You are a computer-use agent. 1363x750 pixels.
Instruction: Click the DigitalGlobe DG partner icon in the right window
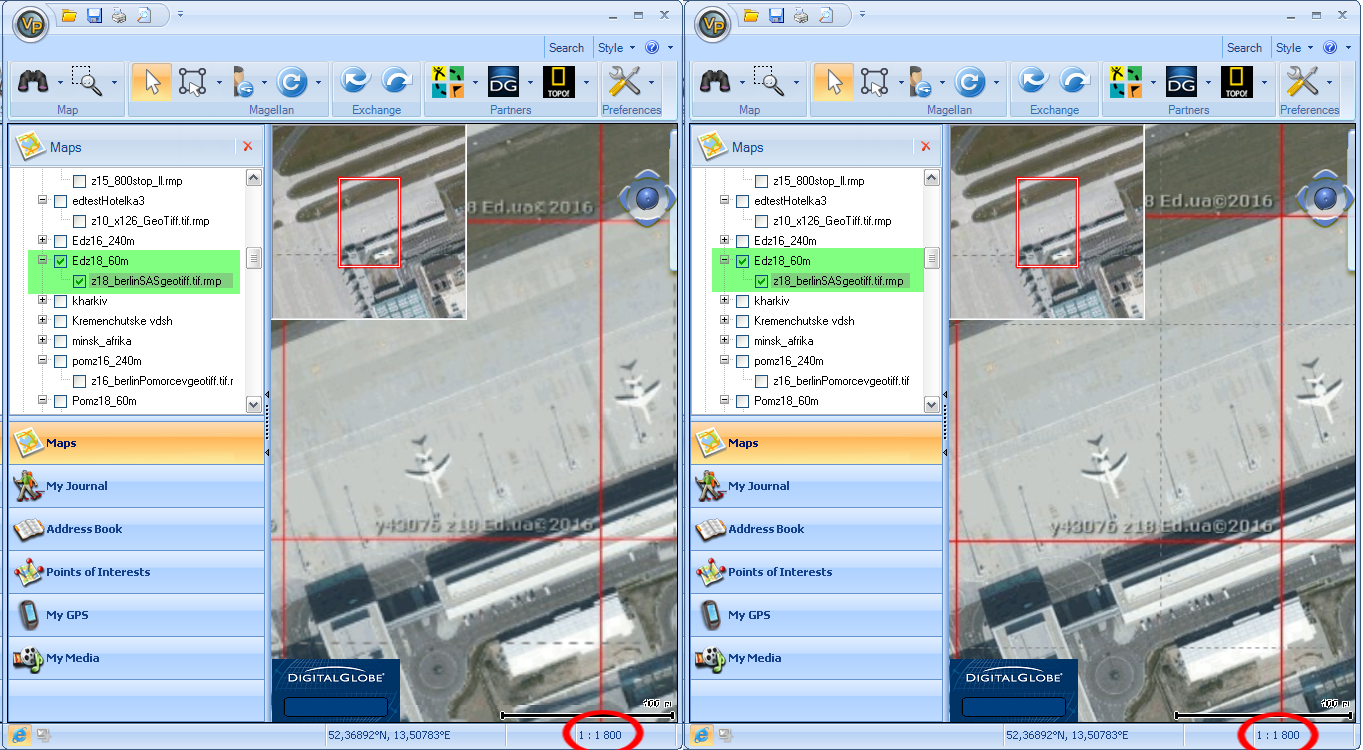click(x=1182, y=81)
